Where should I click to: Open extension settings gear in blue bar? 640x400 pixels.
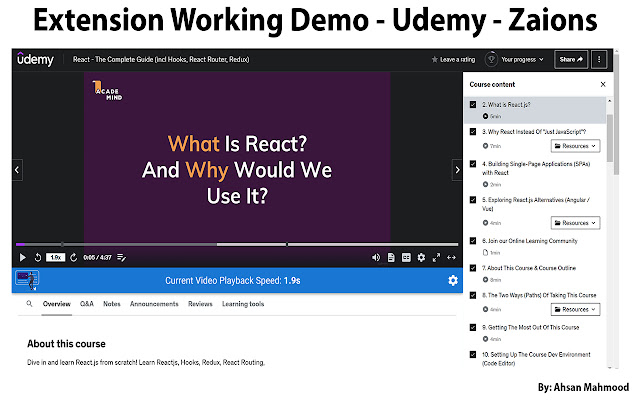click(453, 280)
